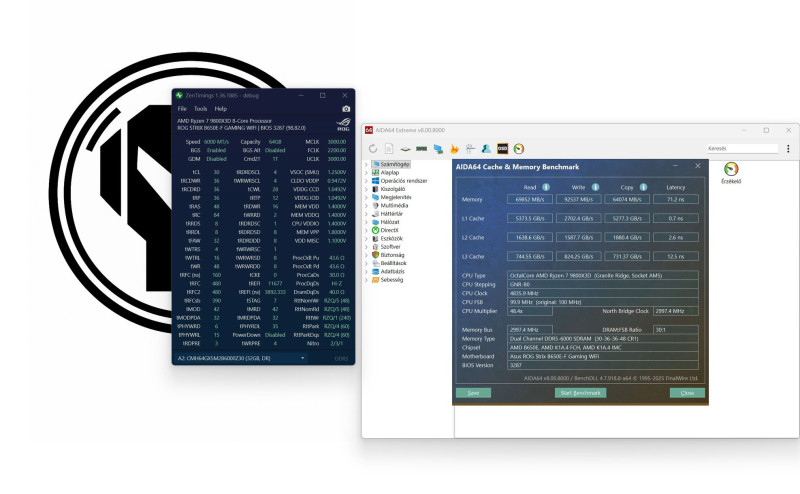Image resolution: width=800 pixels, height=494 pixels.
Task: Expand the Számítógép tree node
Action: (366, 164)
